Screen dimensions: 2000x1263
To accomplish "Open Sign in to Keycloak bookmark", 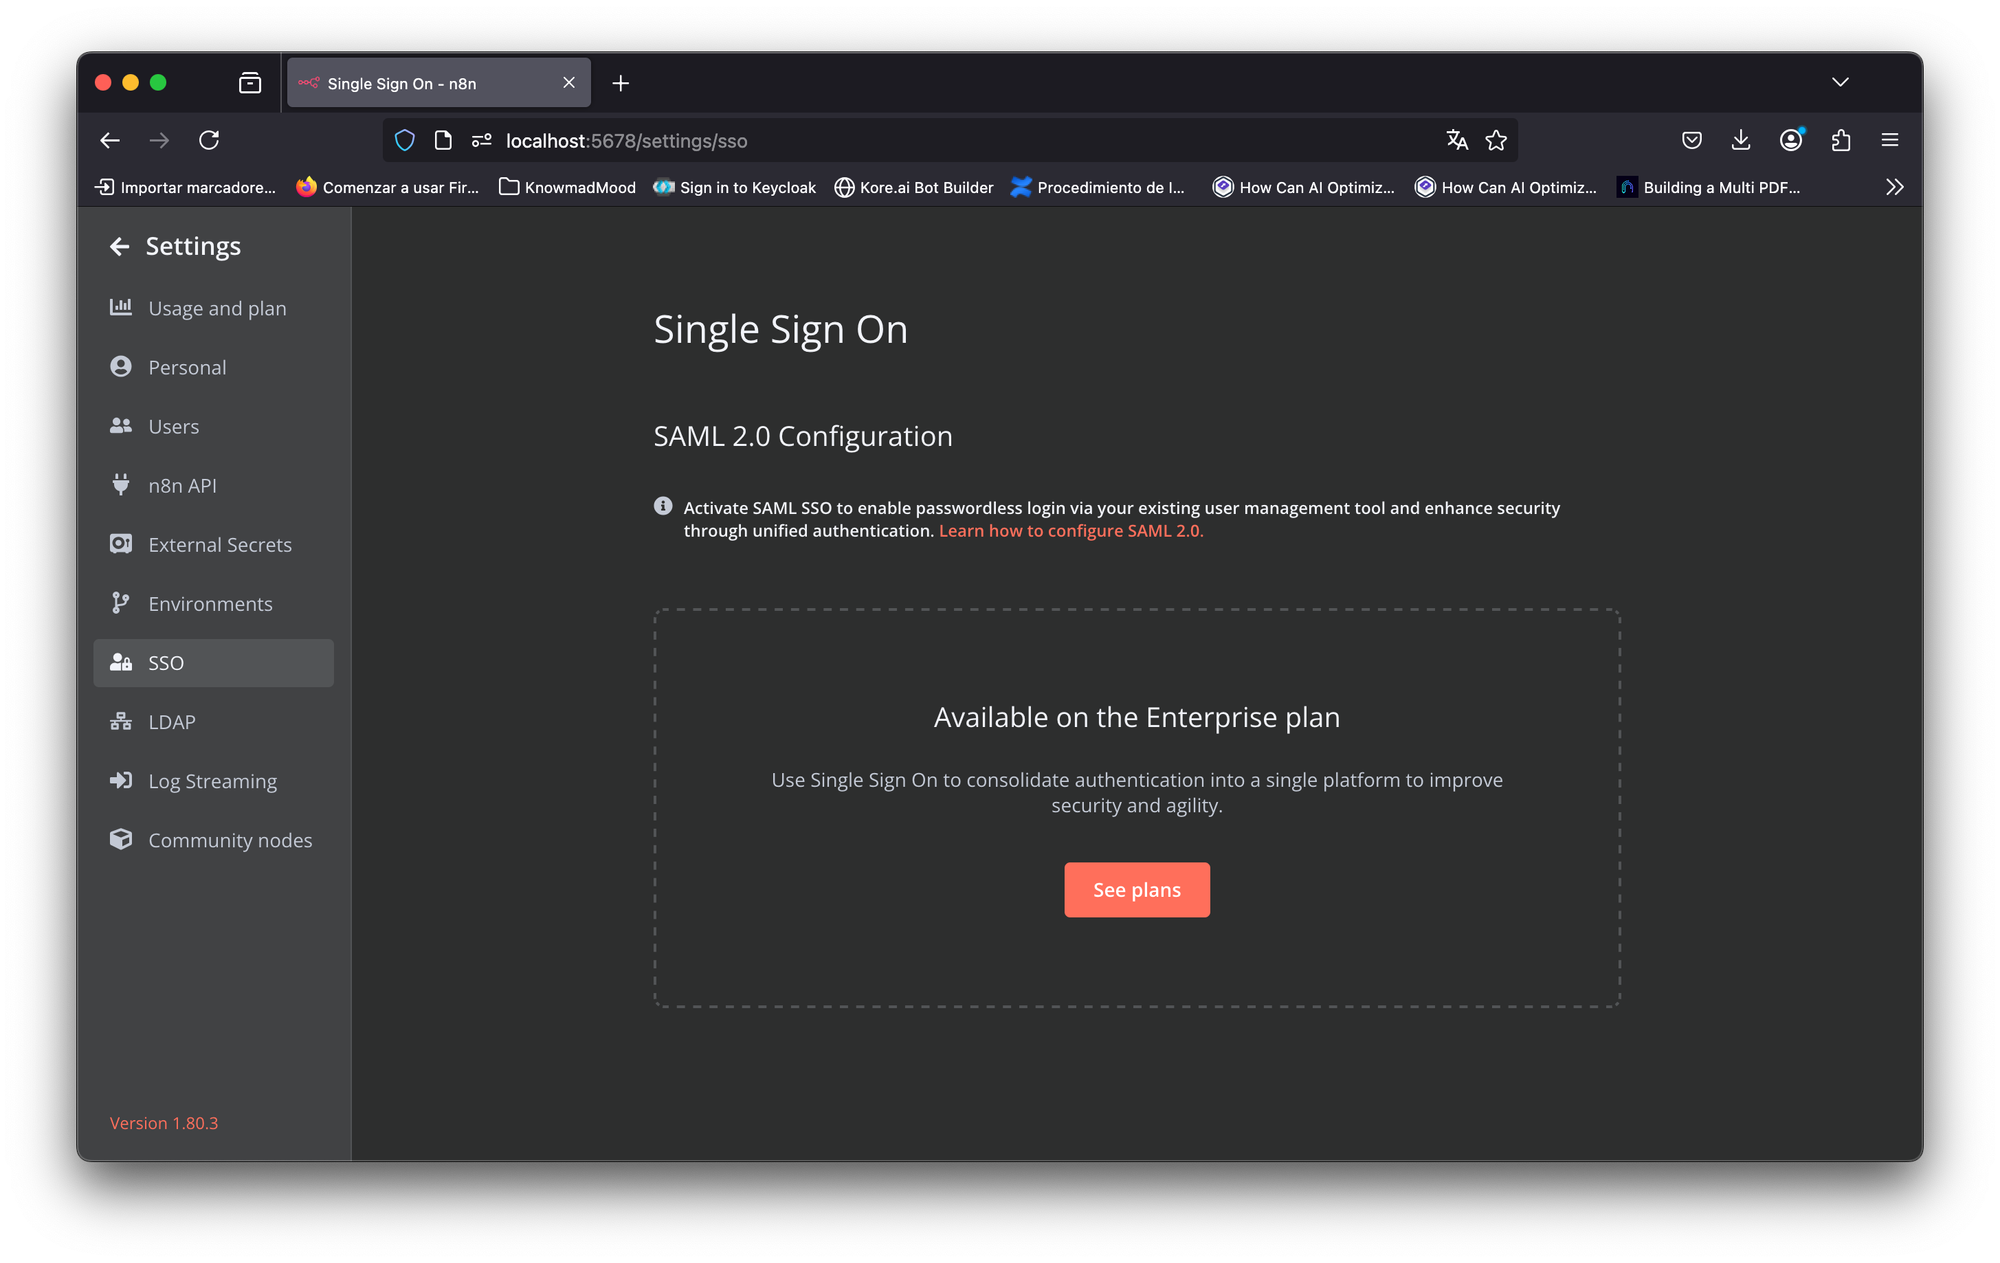I will pyautogui.click(x=735, y=187).
